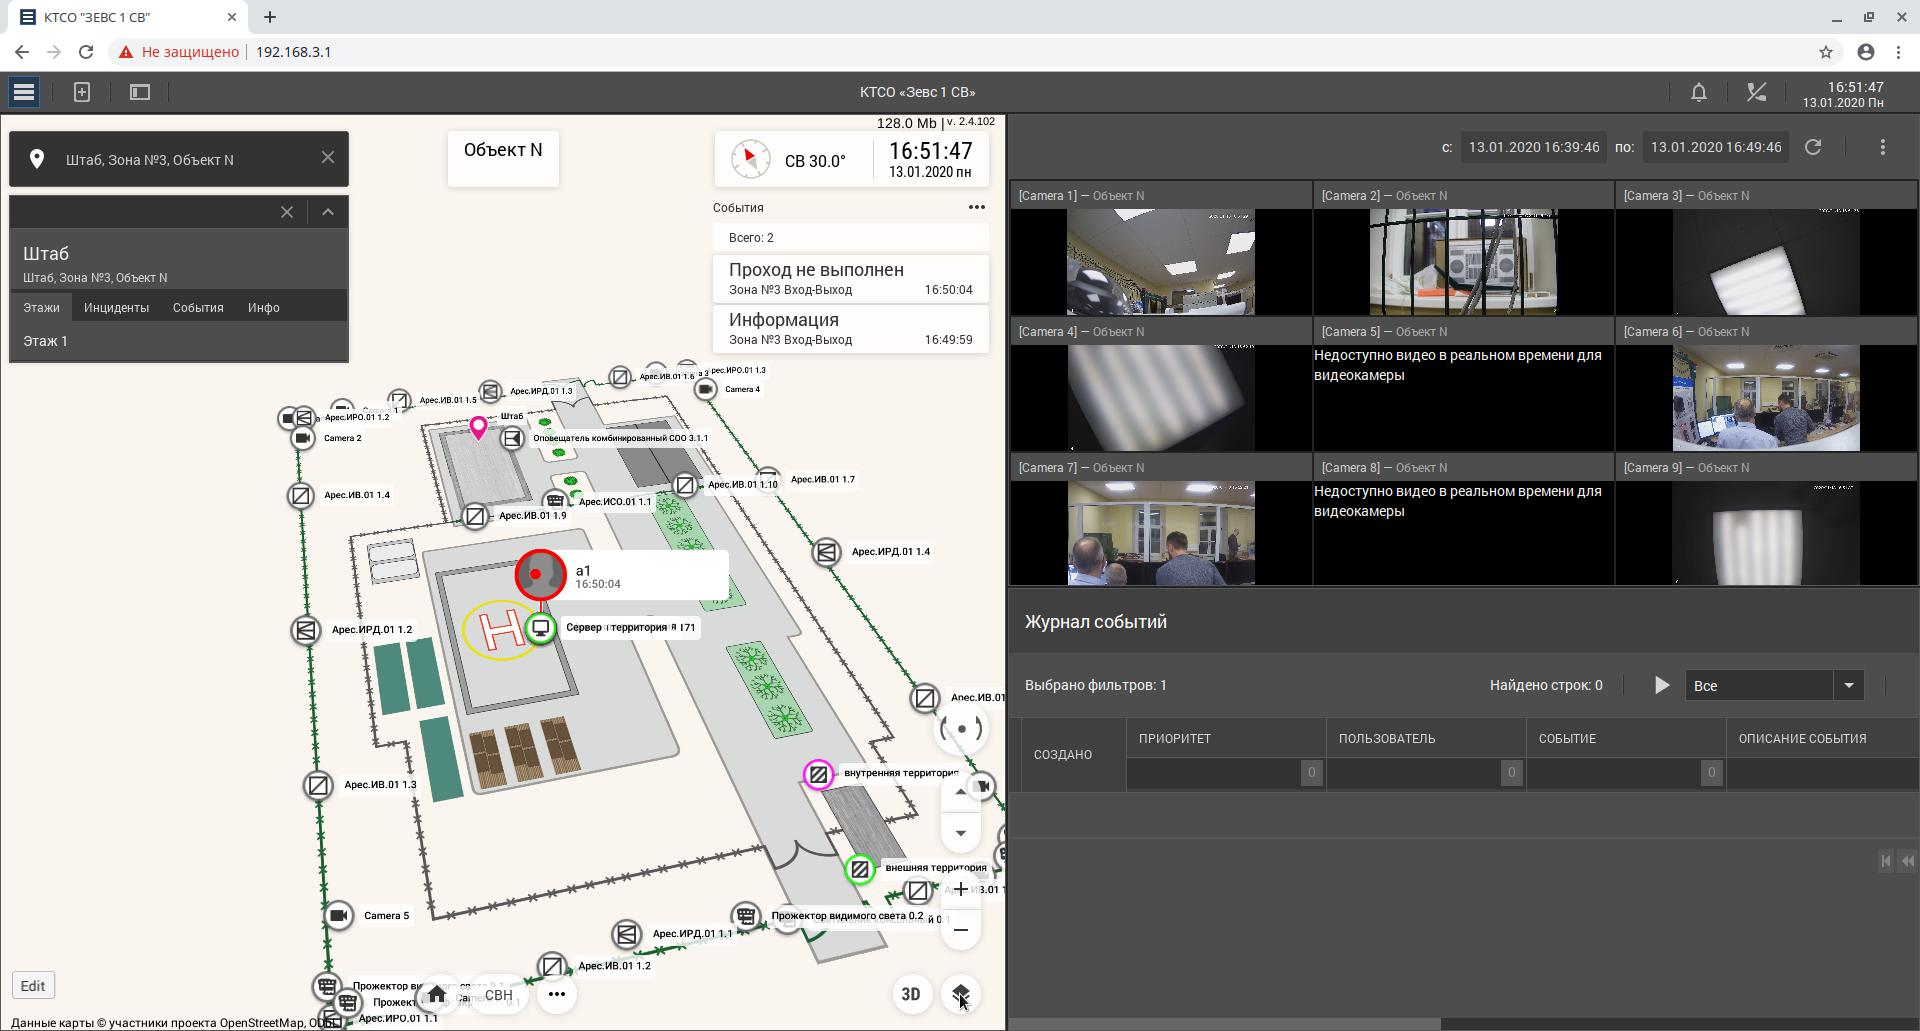Collapse the Штаб info panel
The image size is (1920, 1031).
pos(328,212)
